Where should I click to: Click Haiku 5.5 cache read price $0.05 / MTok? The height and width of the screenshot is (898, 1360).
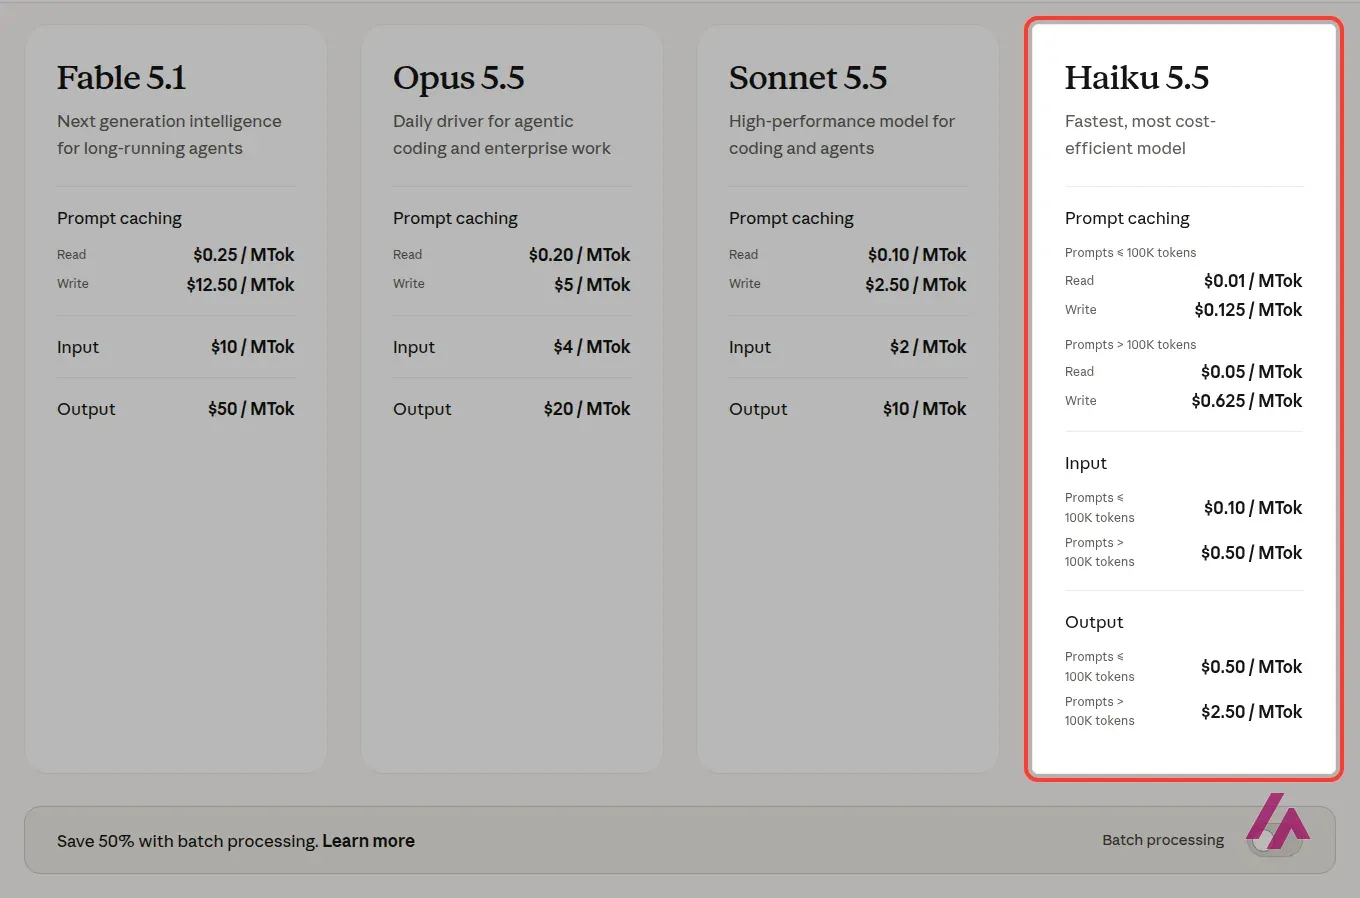coord(1252,372)
